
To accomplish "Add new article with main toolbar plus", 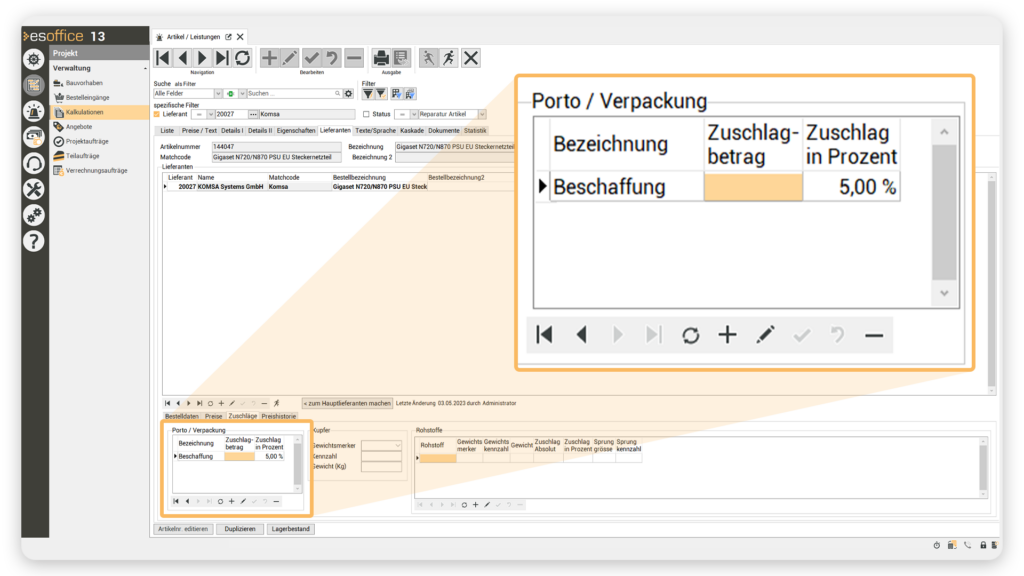I will 269,58.
